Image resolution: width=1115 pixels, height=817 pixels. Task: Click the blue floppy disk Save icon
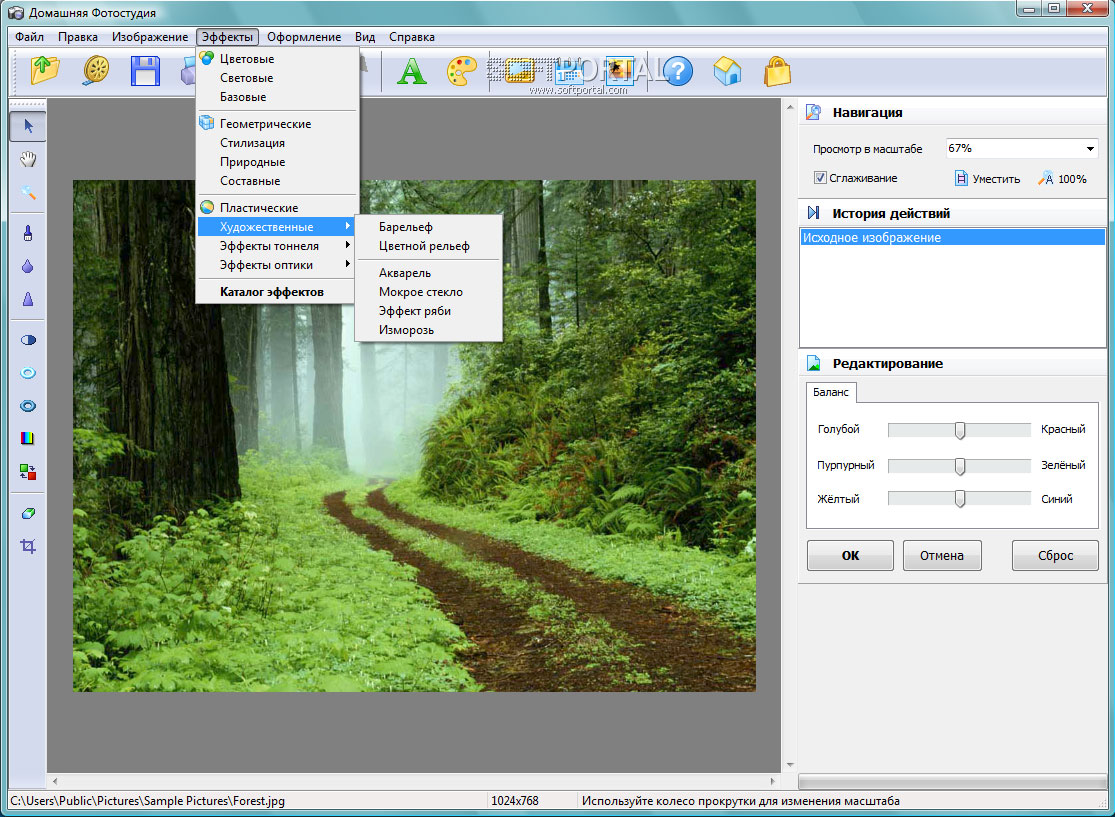coord(146,71)
